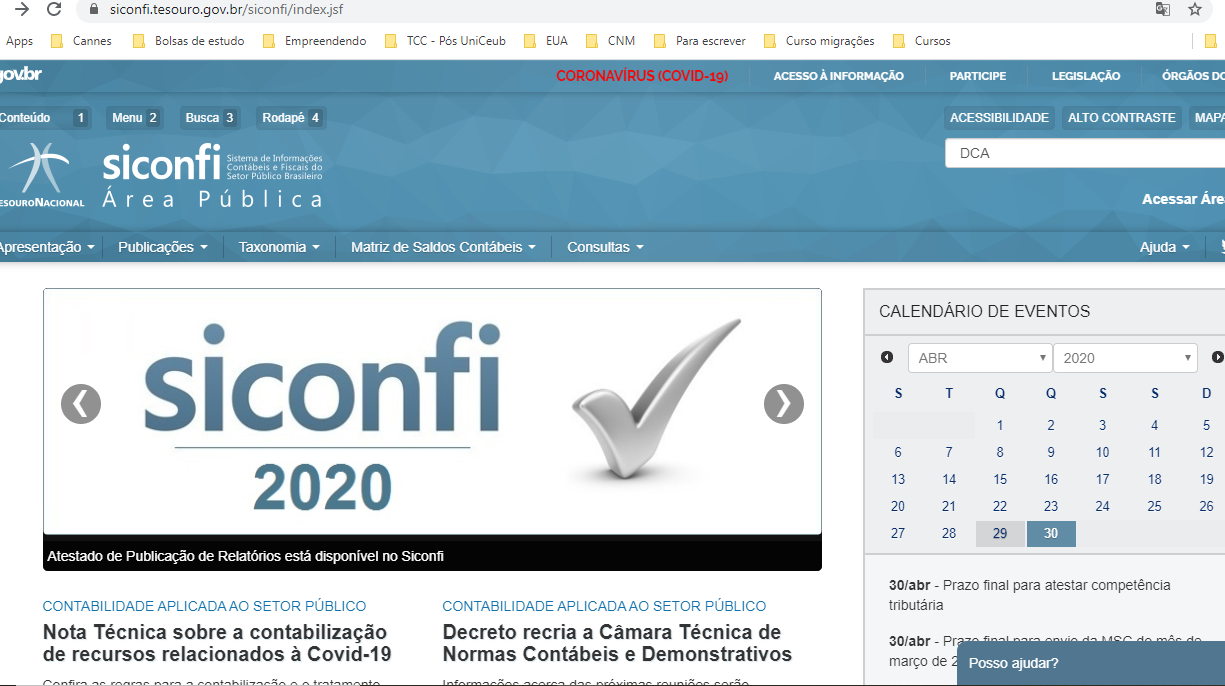Go to previous carousel slide
1225x686 pixels.
pos(81,404)
